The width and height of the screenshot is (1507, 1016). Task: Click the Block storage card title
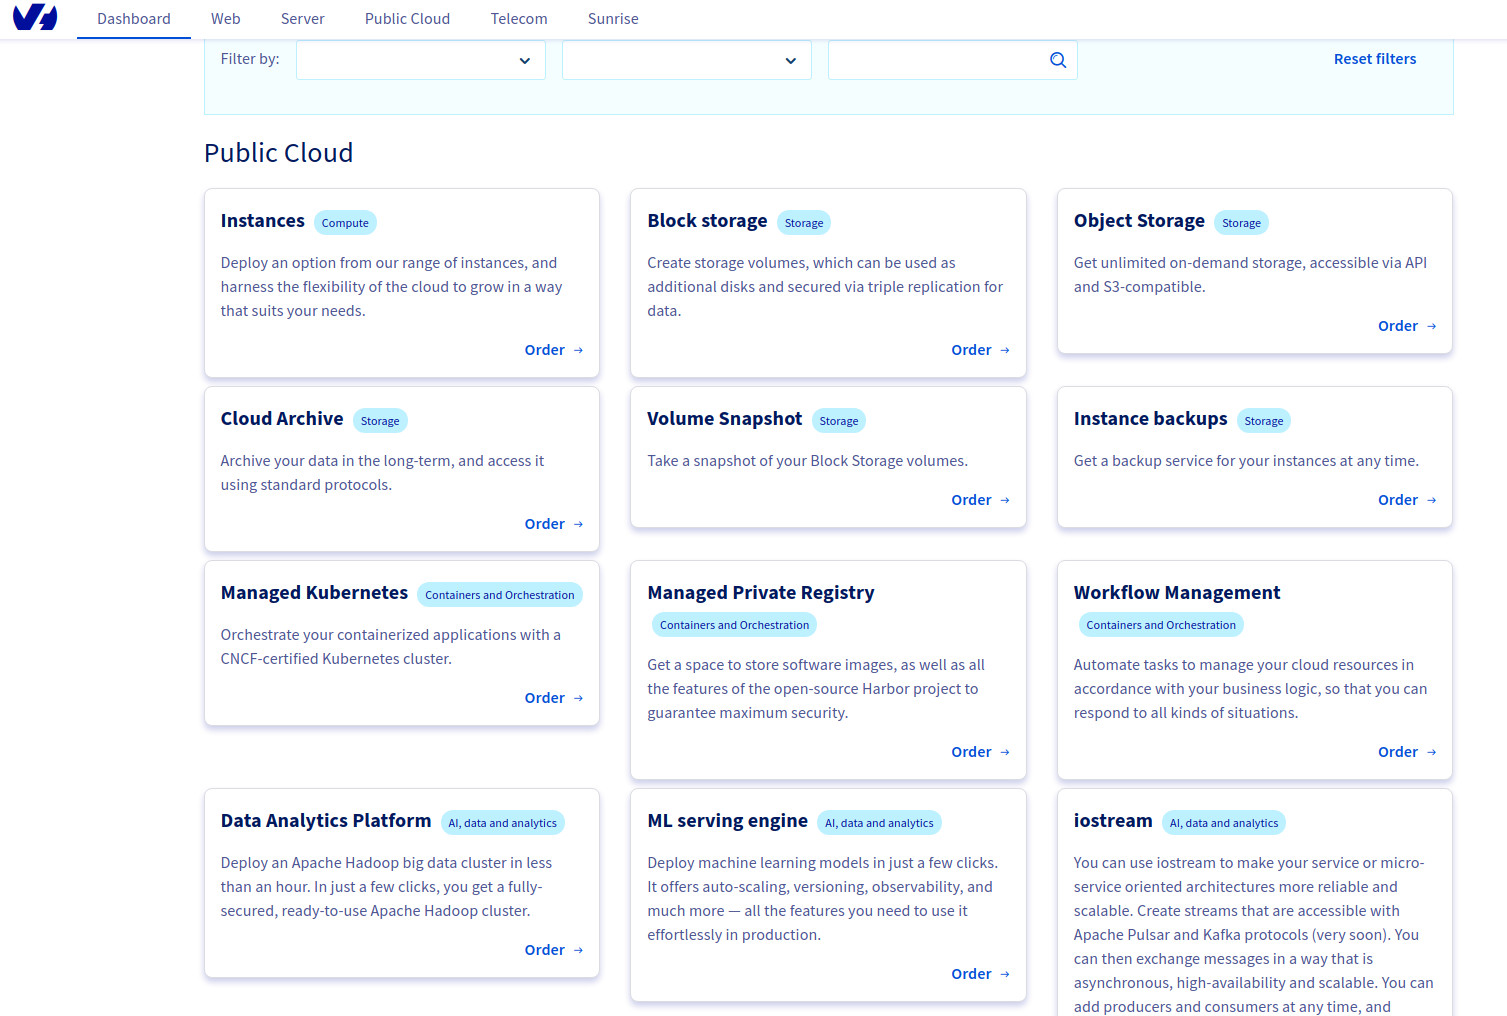[x=707, y=221]
